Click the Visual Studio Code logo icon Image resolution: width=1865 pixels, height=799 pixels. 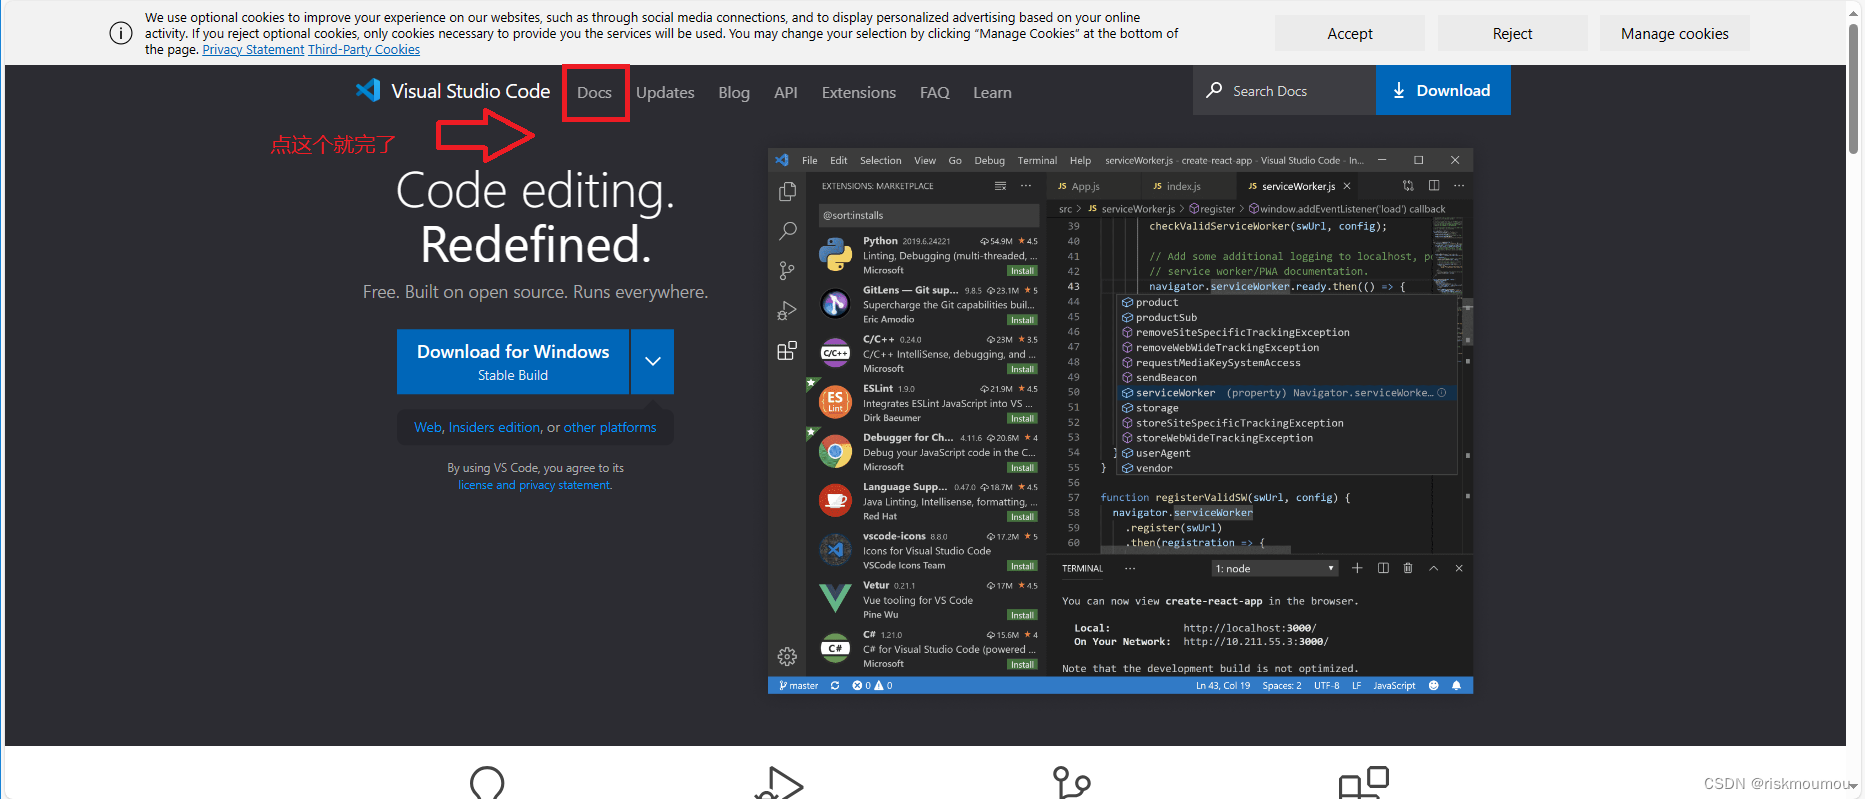tap(368, 91)
